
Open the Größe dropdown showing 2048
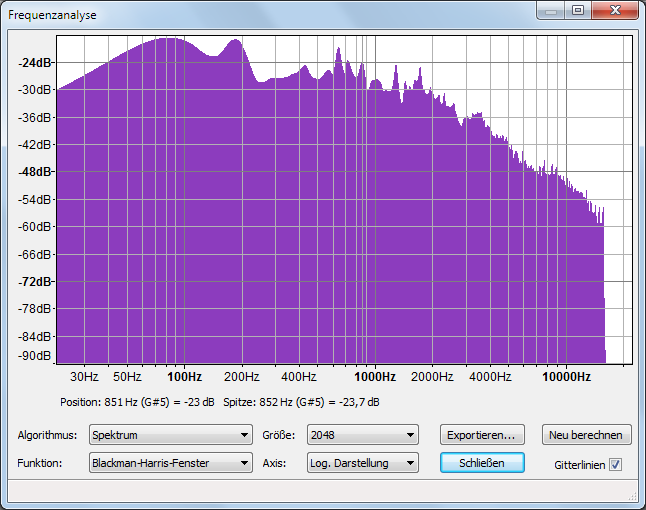363,435
